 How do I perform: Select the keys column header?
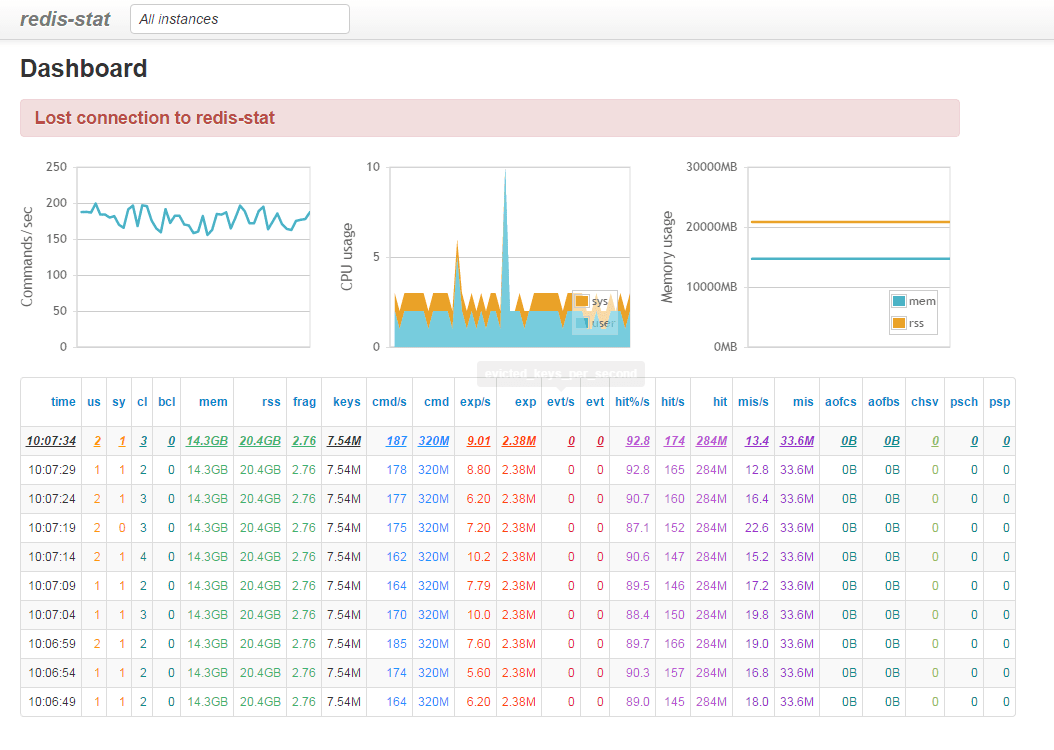(346, 402)
